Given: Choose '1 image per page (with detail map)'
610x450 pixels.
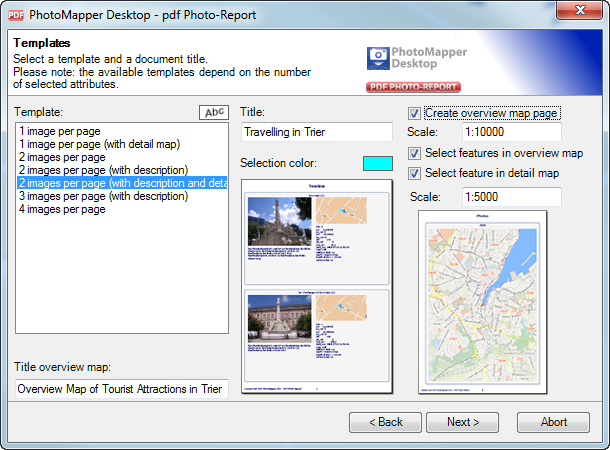Looking at the screenshot, I should point(99,144).
